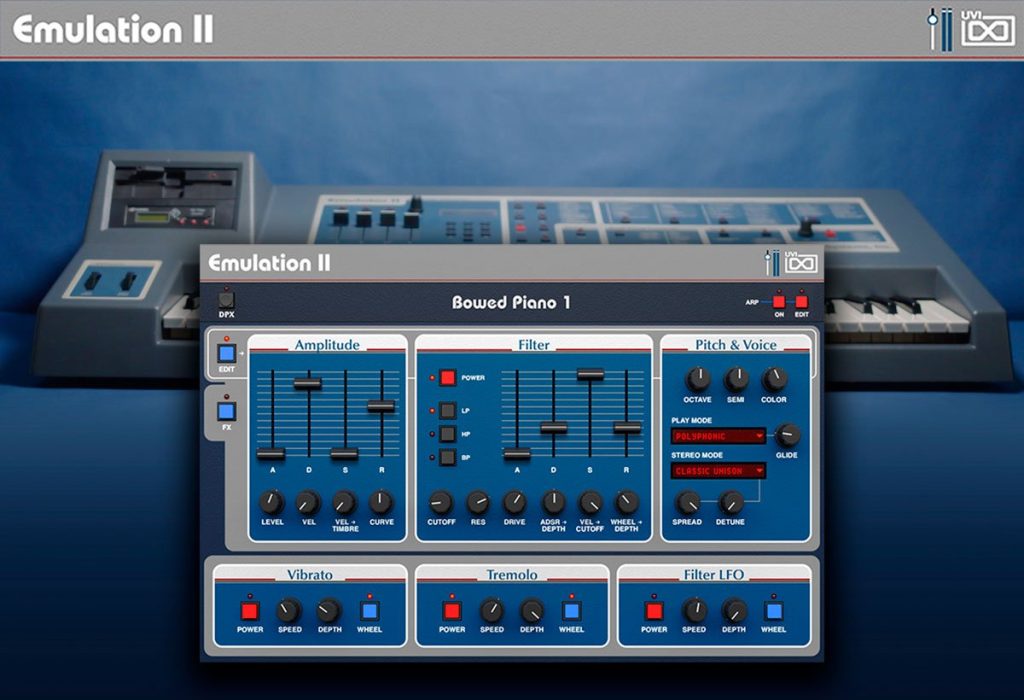Open the Play Mode Polyphonic dropdown
The height and width of the screenshot is (700, 1024).
tap(718, 436)
